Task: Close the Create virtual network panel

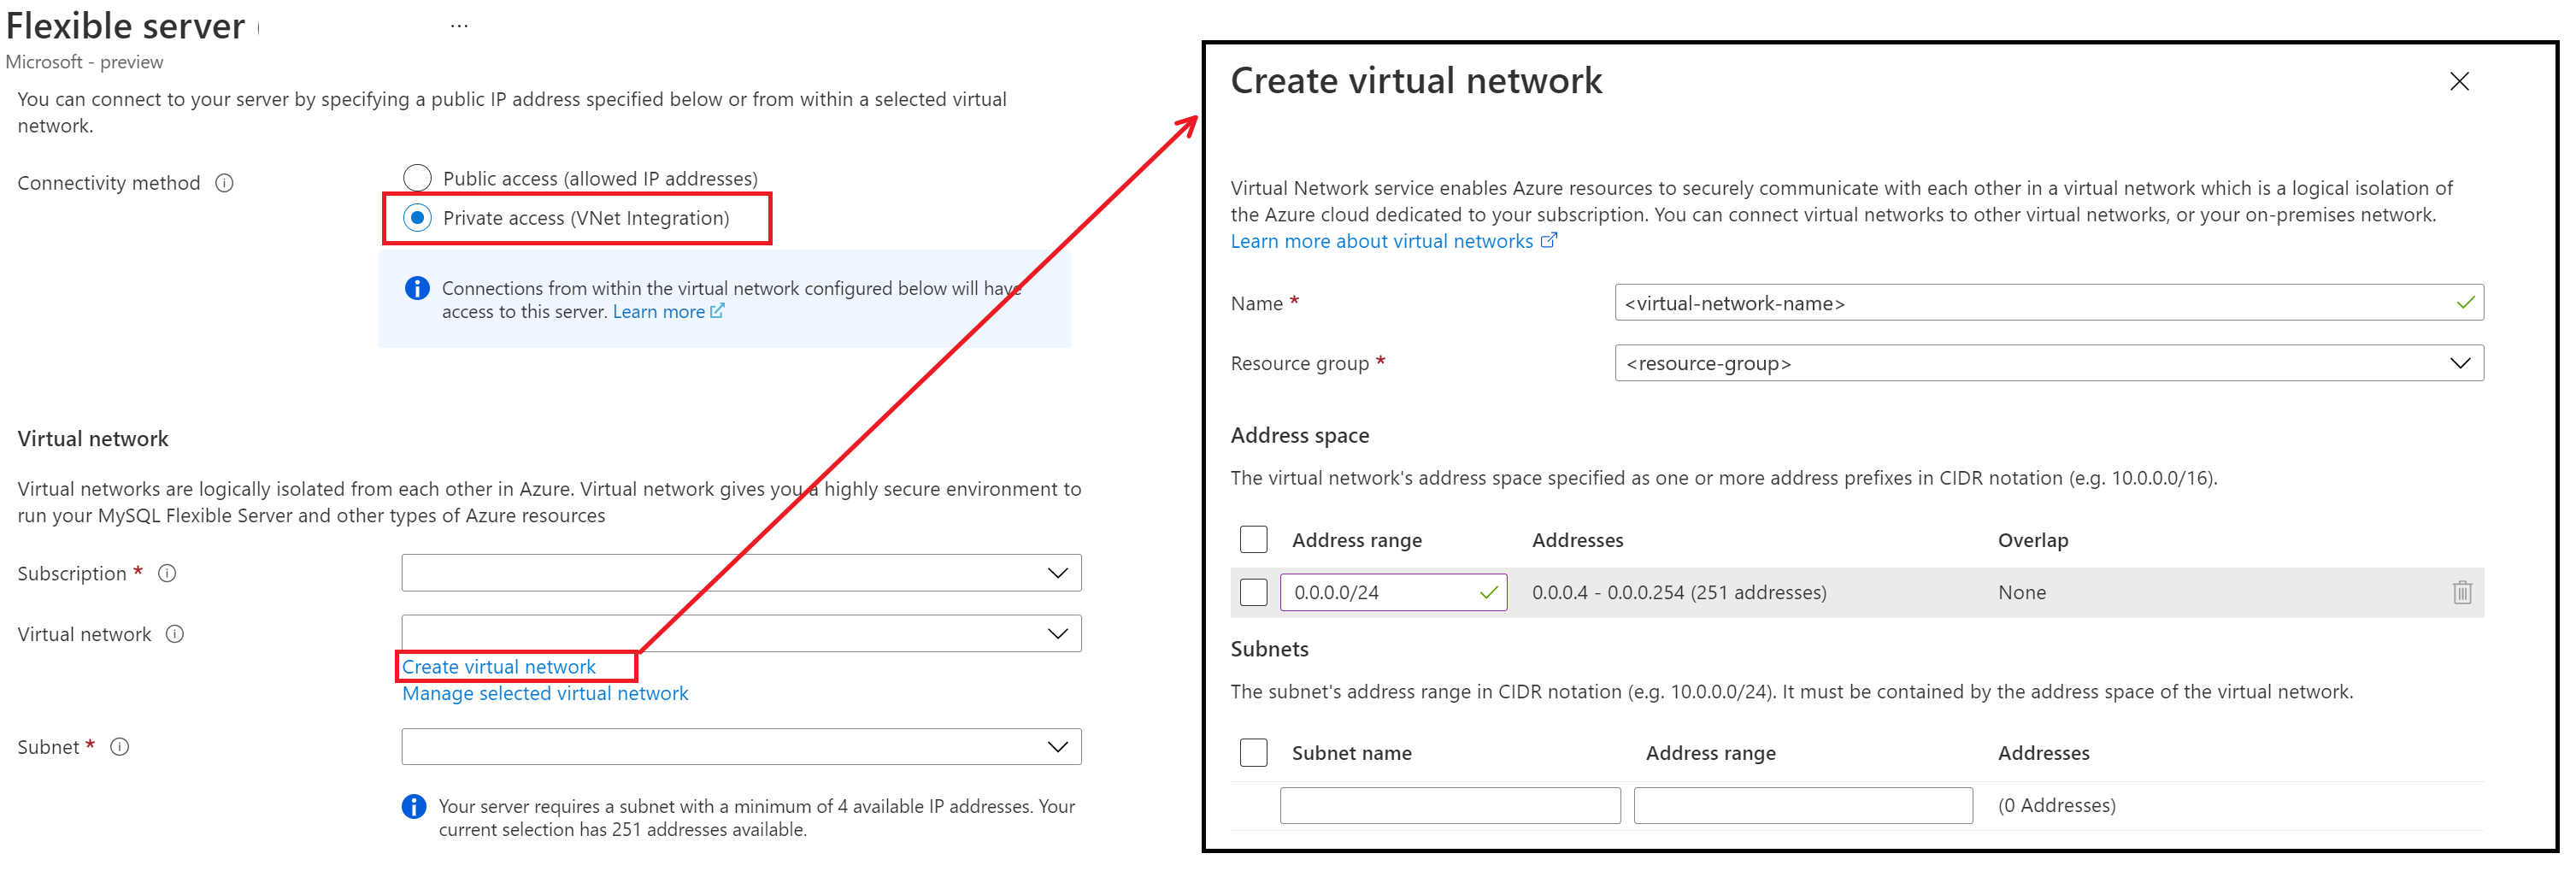Action: coord(2459,82)
